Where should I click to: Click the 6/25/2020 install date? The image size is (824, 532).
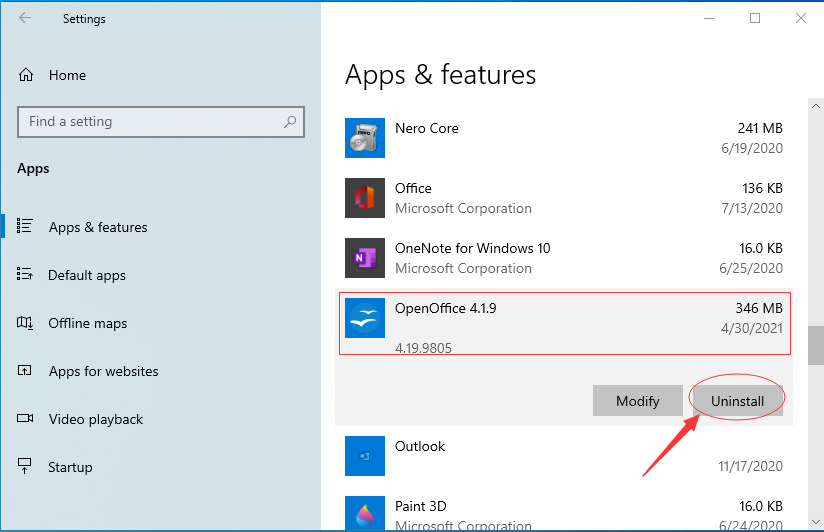tap(751, 268)
